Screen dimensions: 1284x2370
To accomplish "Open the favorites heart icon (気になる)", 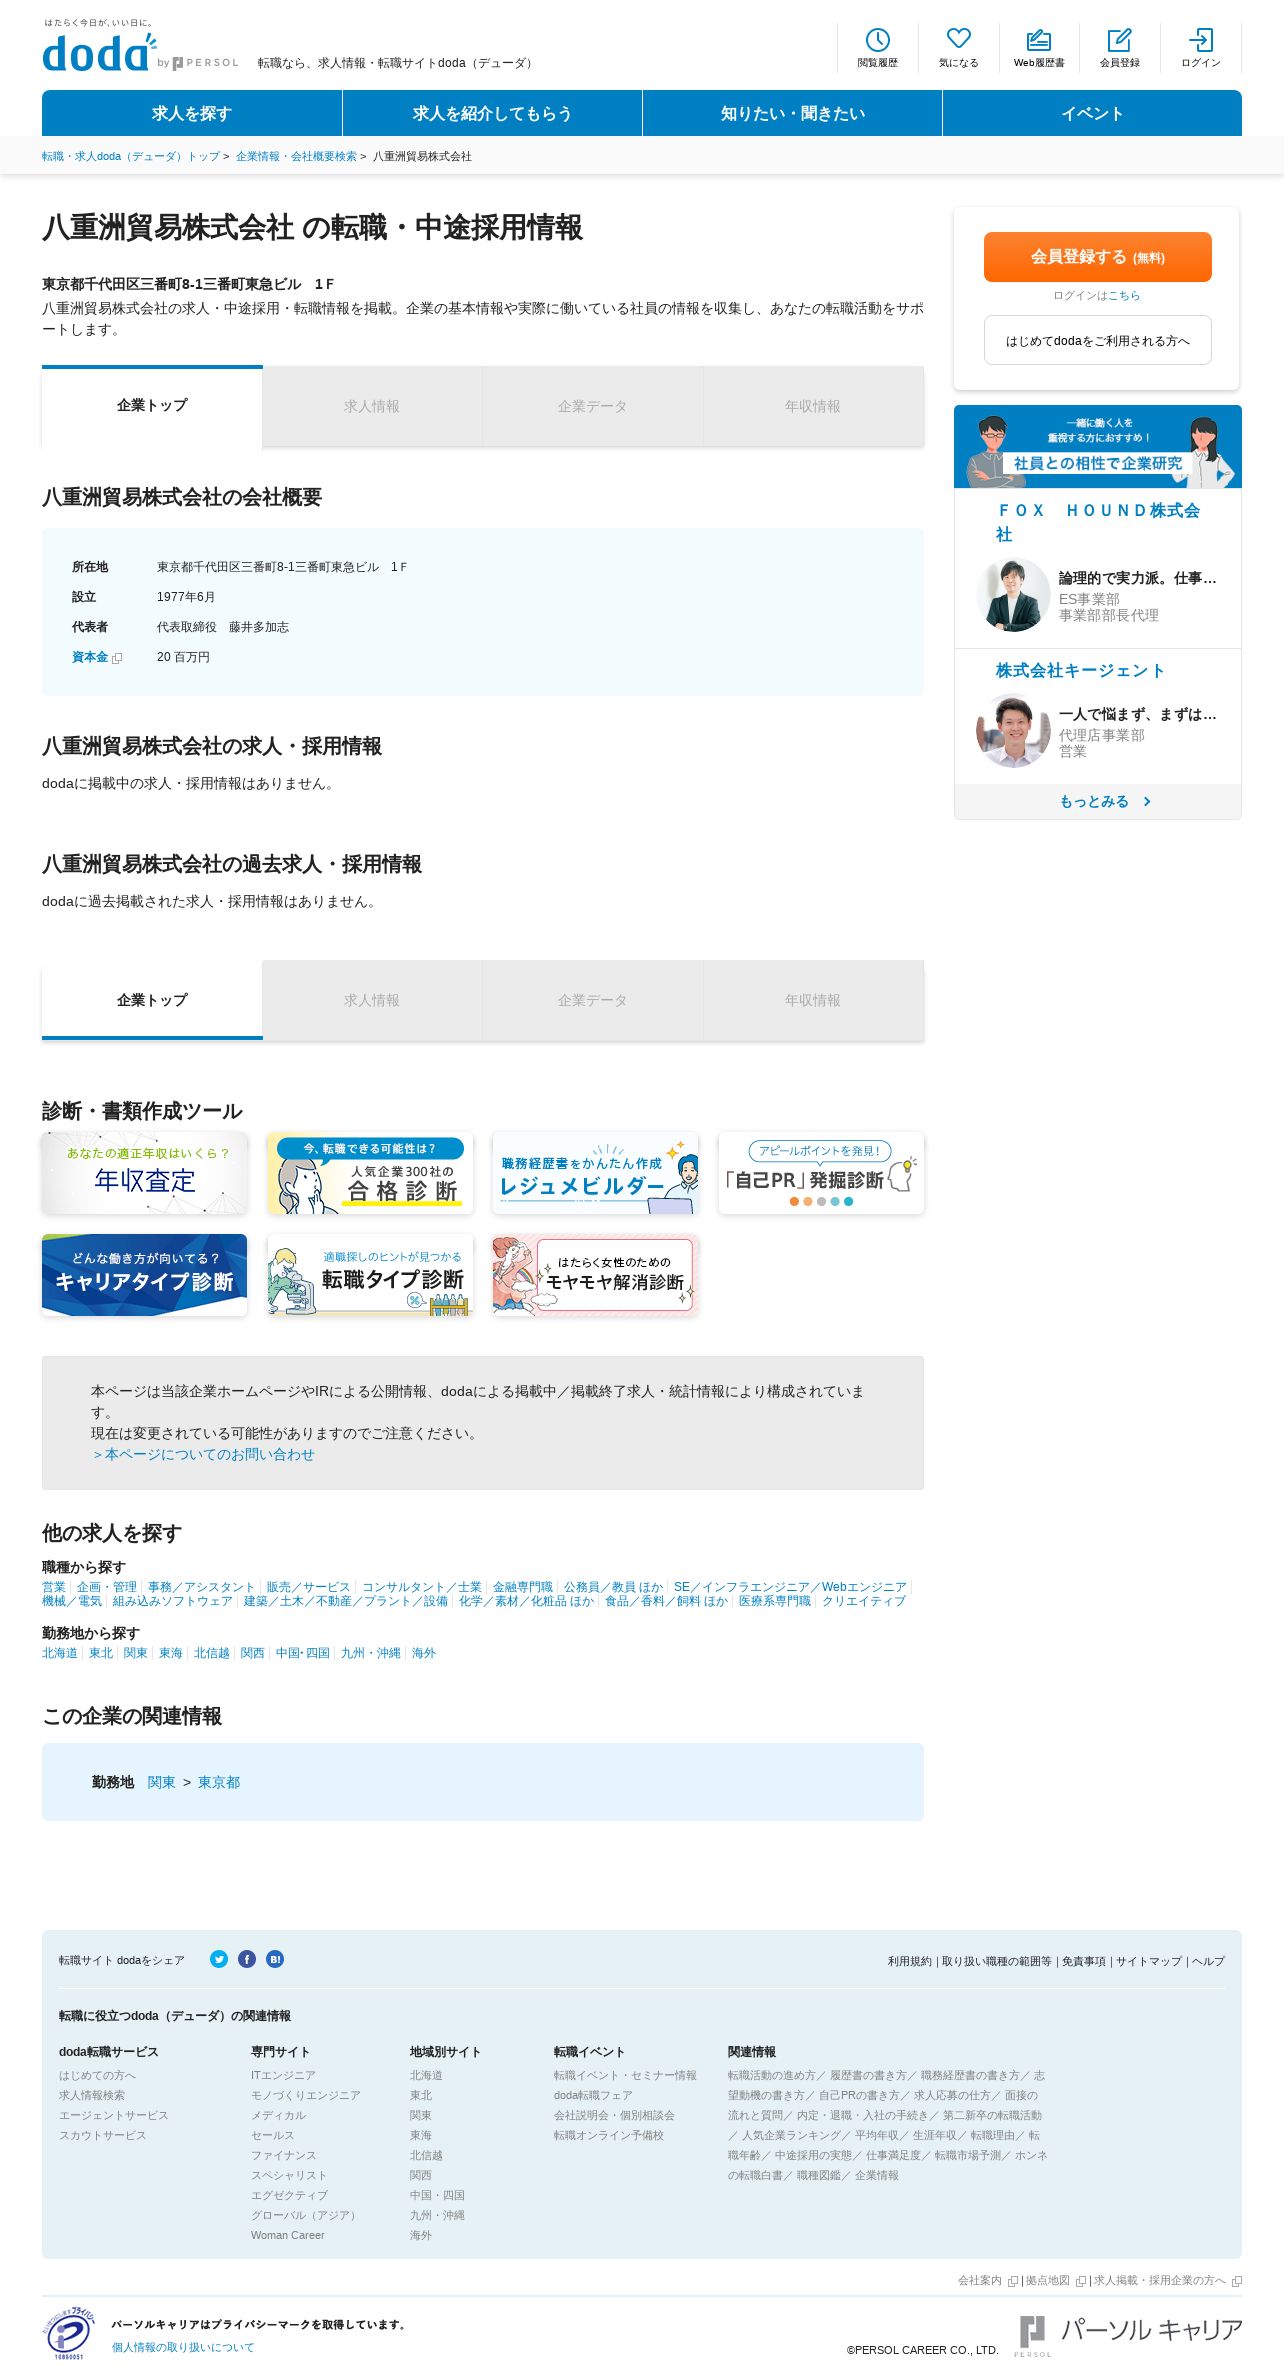I will 958,48.
